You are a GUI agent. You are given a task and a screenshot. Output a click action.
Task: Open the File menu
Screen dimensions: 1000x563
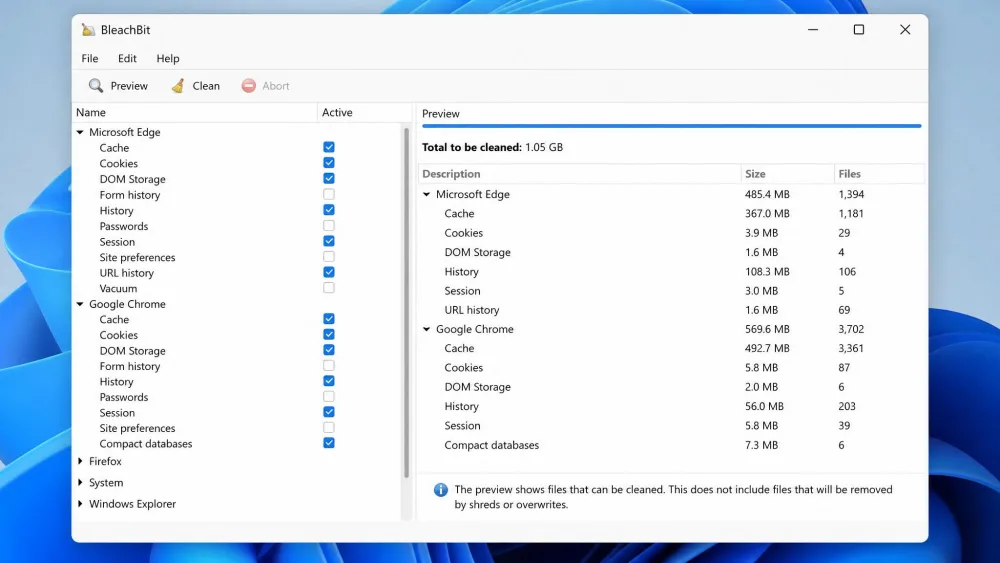90,58
